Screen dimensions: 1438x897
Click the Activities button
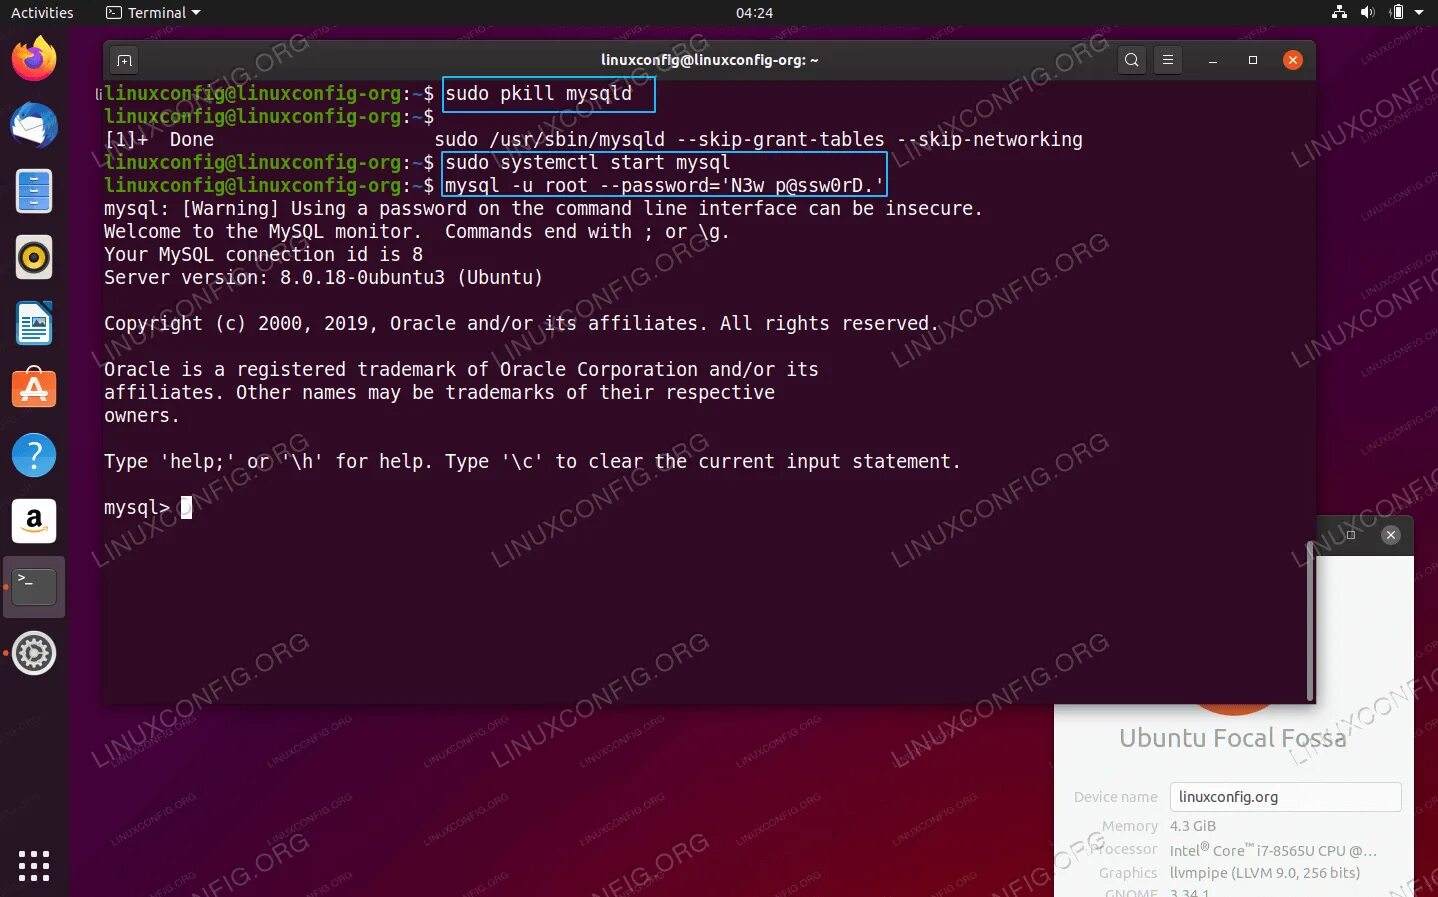tap(42, 13)
